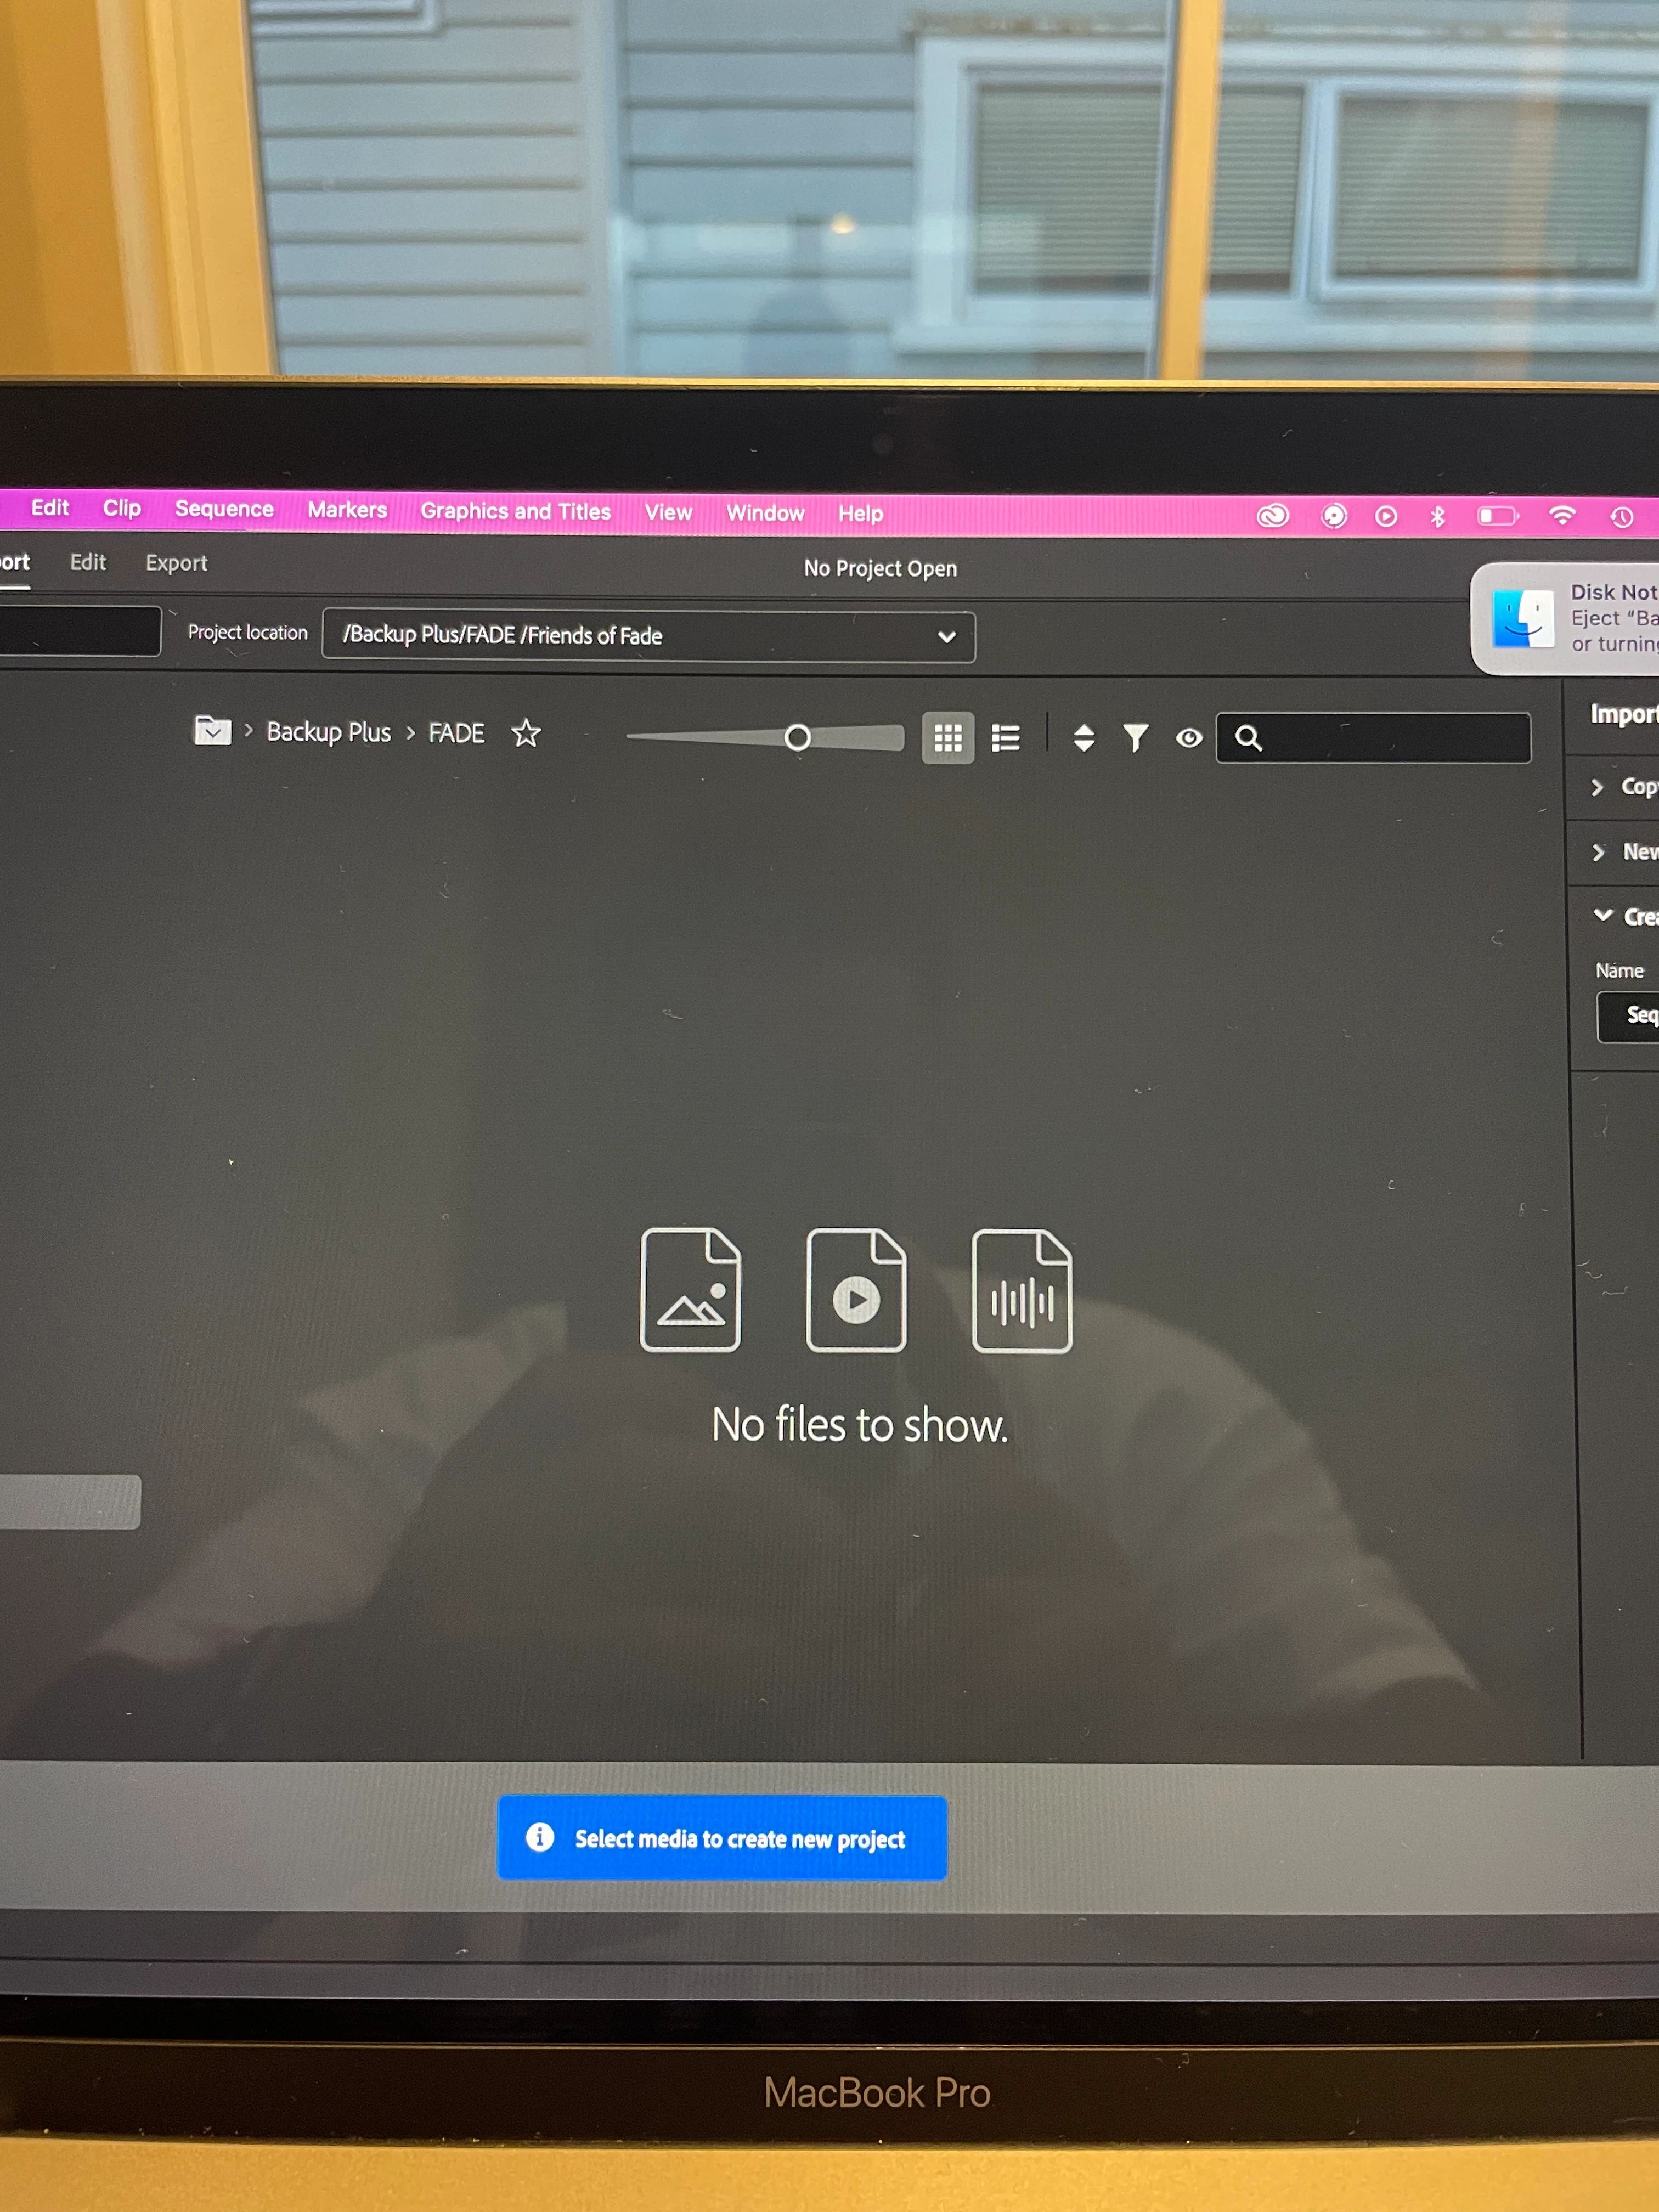Open Time Machine menu bar icon

click(1621, 517)
